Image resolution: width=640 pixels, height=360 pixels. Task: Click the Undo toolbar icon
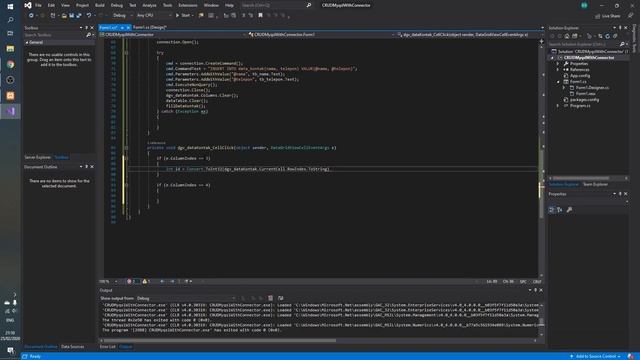tap(89, 16)
